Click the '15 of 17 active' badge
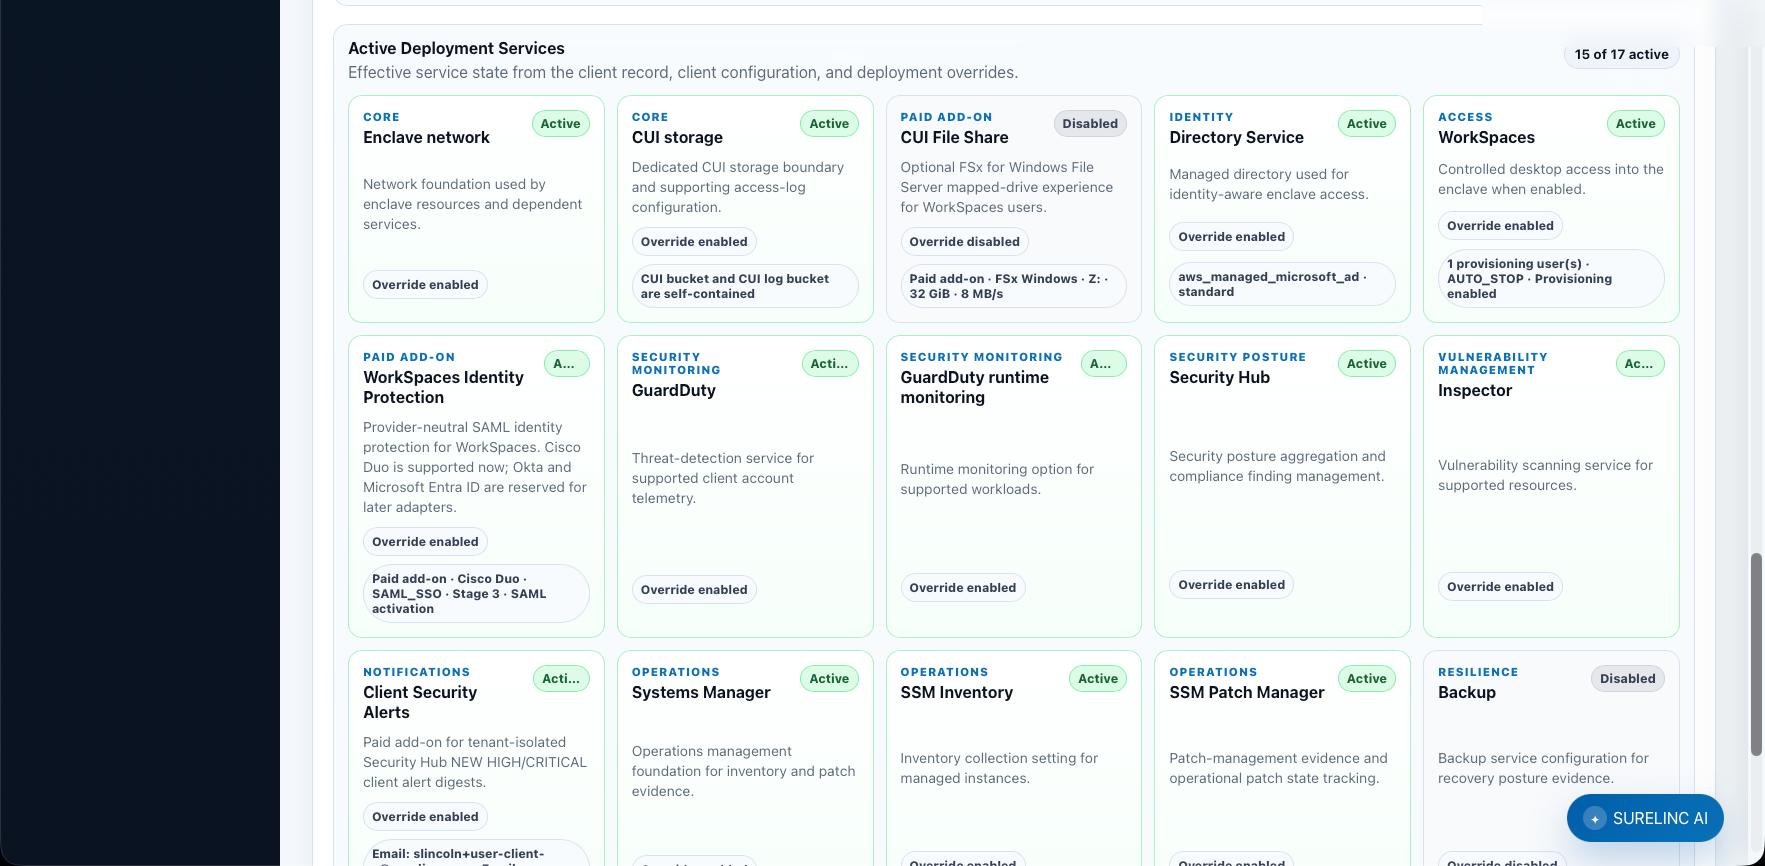The height and width of the screenshot is (866, 1765). point(1621,55)
